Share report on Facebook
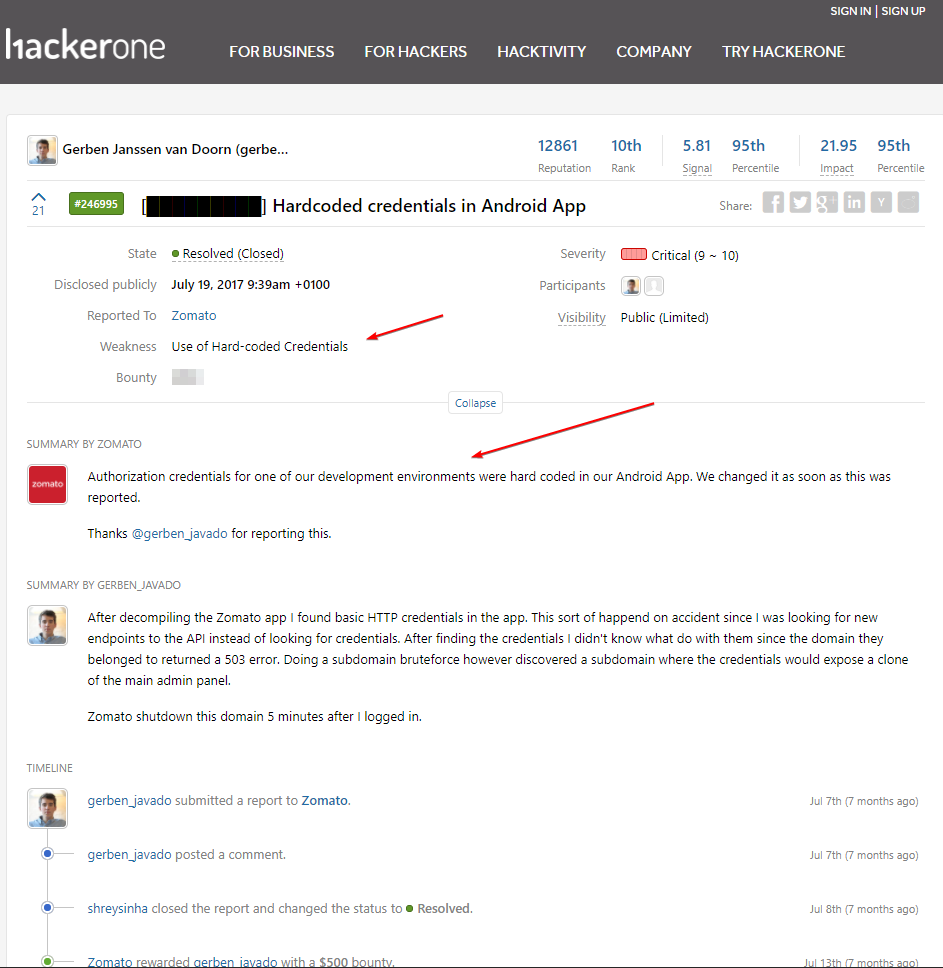The height and width of the screenshot is (968, 943). click(x=773, y=202)
